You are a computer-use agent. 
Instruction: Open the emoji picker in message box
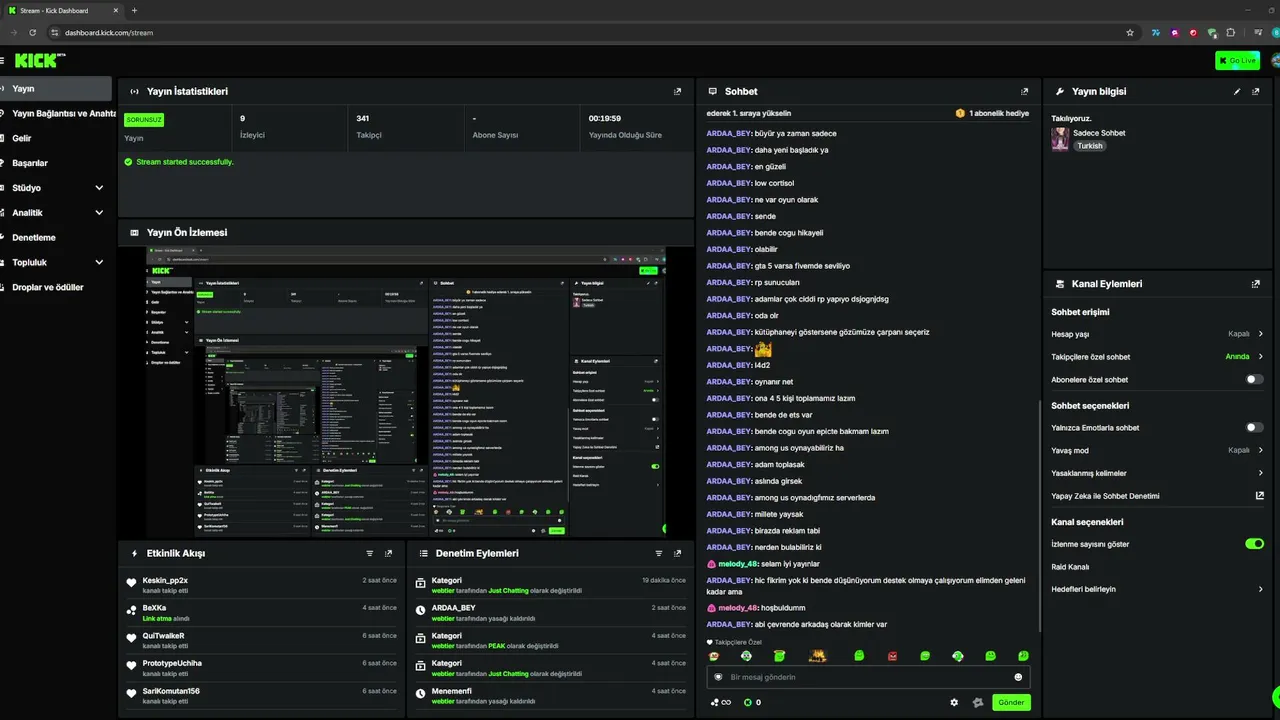click(1018, 677)
